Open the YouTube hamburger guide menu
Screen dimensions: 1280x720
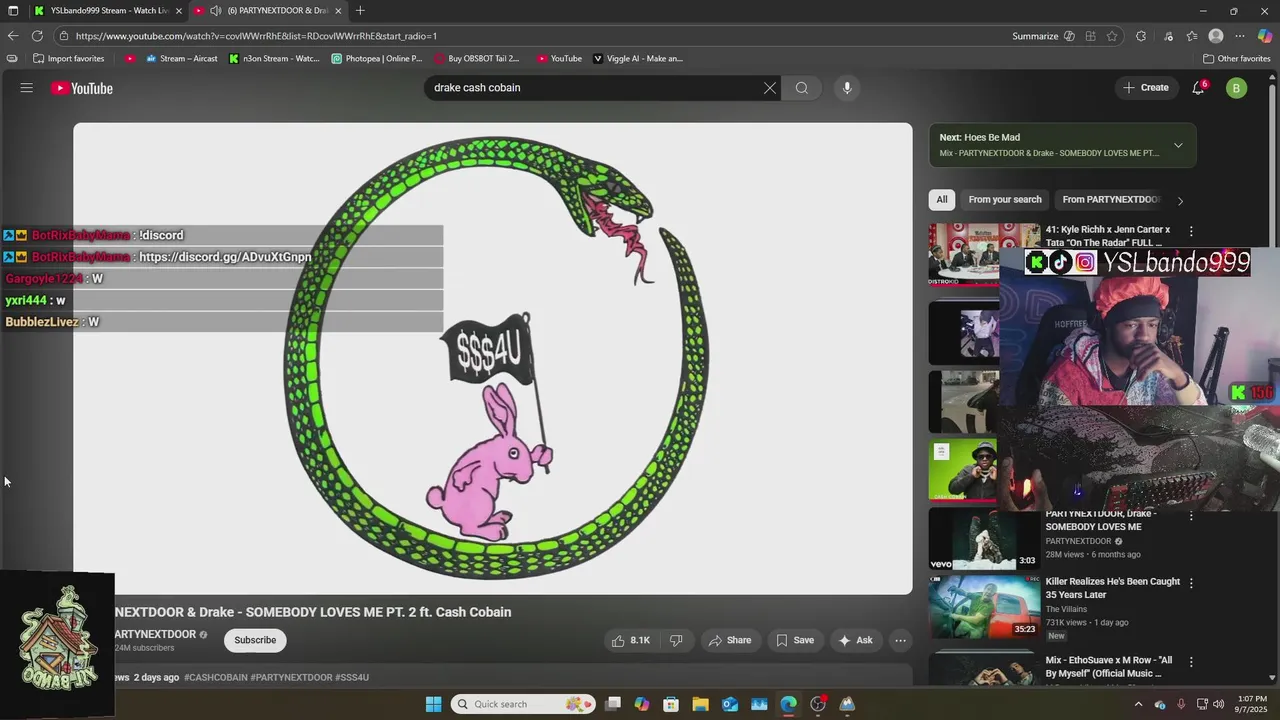27,88
